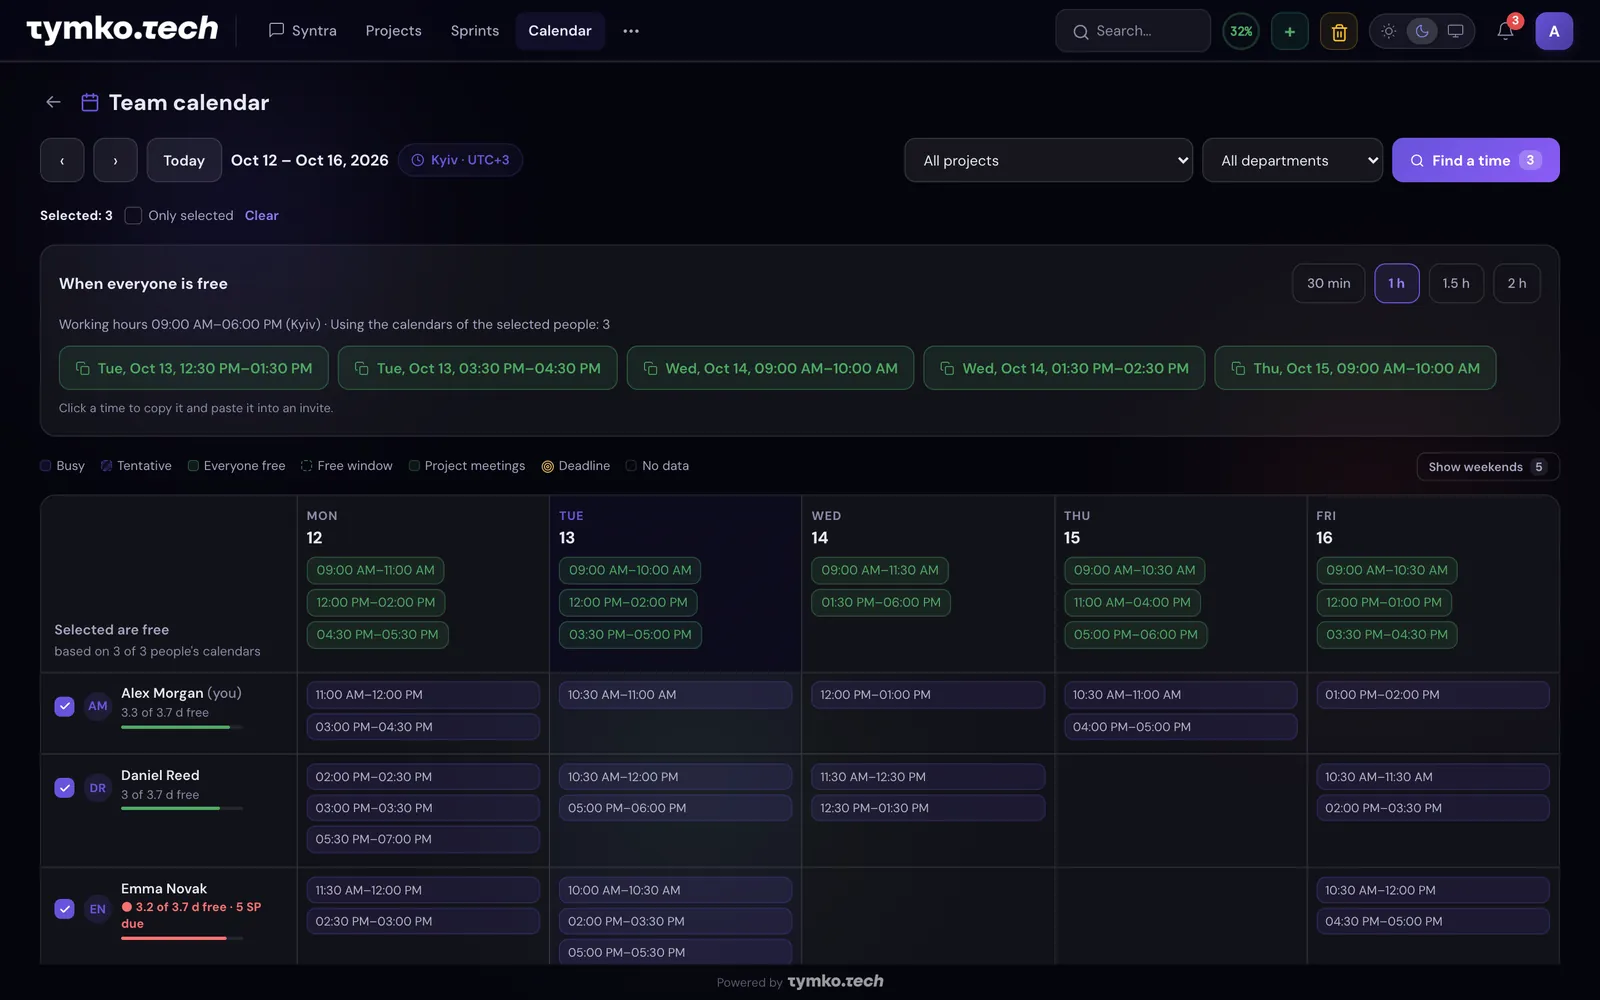
Task: Switch to light theme sun icon
Action: tap(1389, 31)
